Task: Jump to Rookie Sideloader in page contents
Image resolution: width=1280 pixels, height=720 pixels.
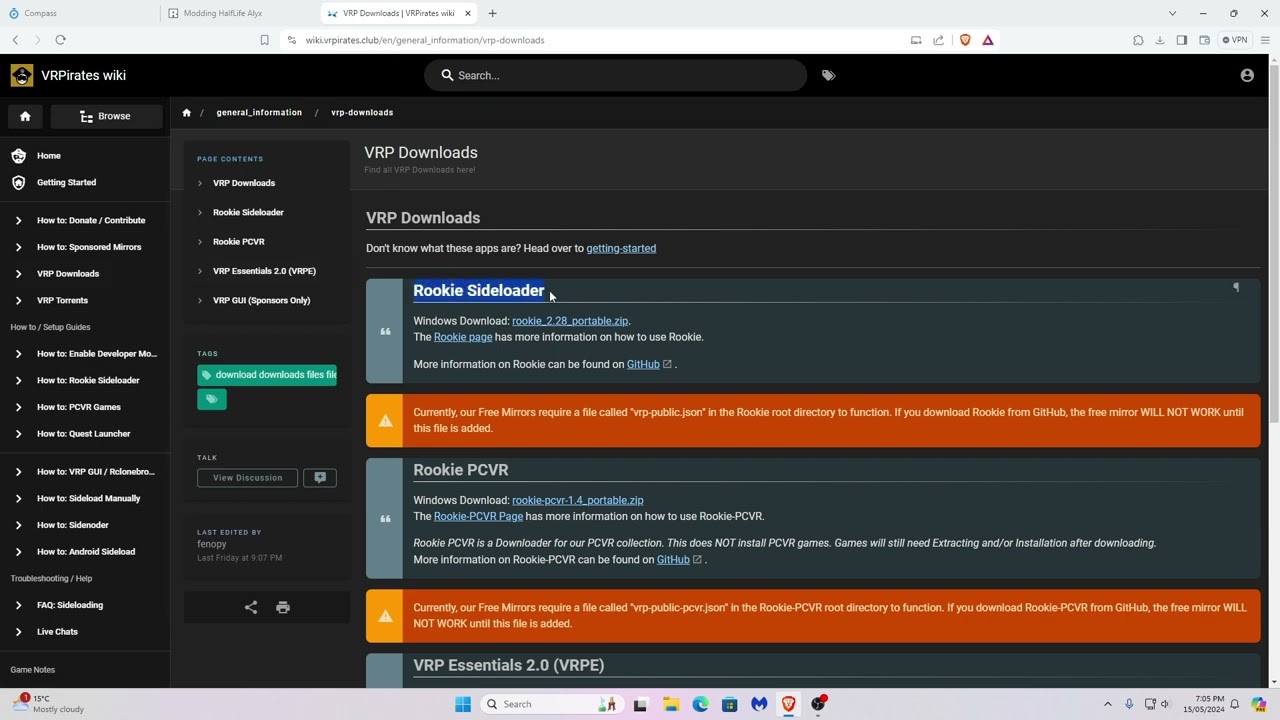Action: coord(248,212)
